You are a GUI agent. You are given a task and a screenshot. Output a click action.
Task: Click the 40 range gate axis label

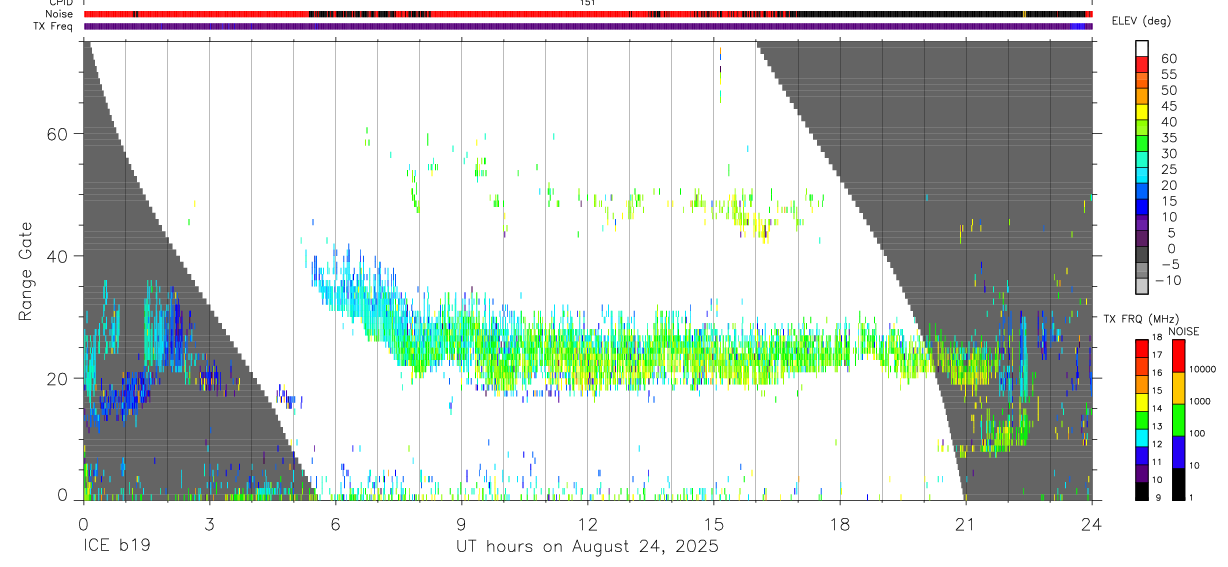pyautogui.click(x=57, y=256)
